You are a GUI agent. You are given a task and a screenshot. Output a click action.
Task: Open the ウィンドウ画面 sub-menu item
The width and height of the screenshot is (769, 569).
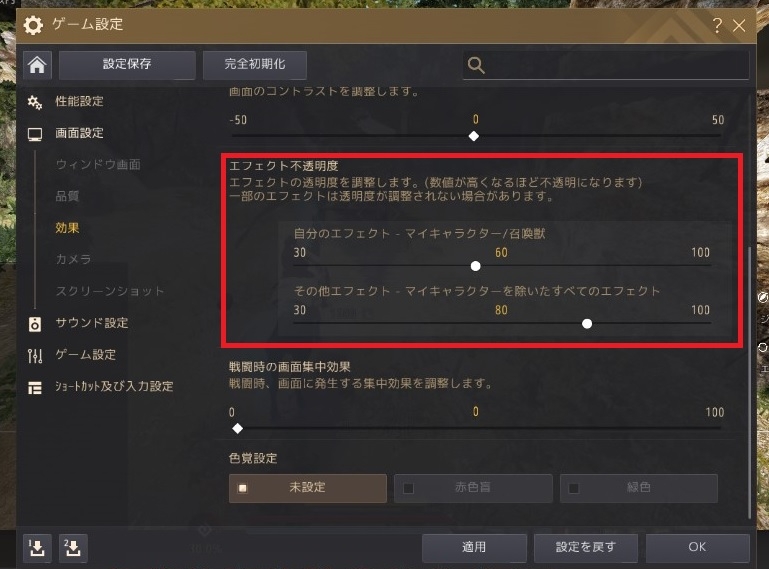(x=98, y=164)
